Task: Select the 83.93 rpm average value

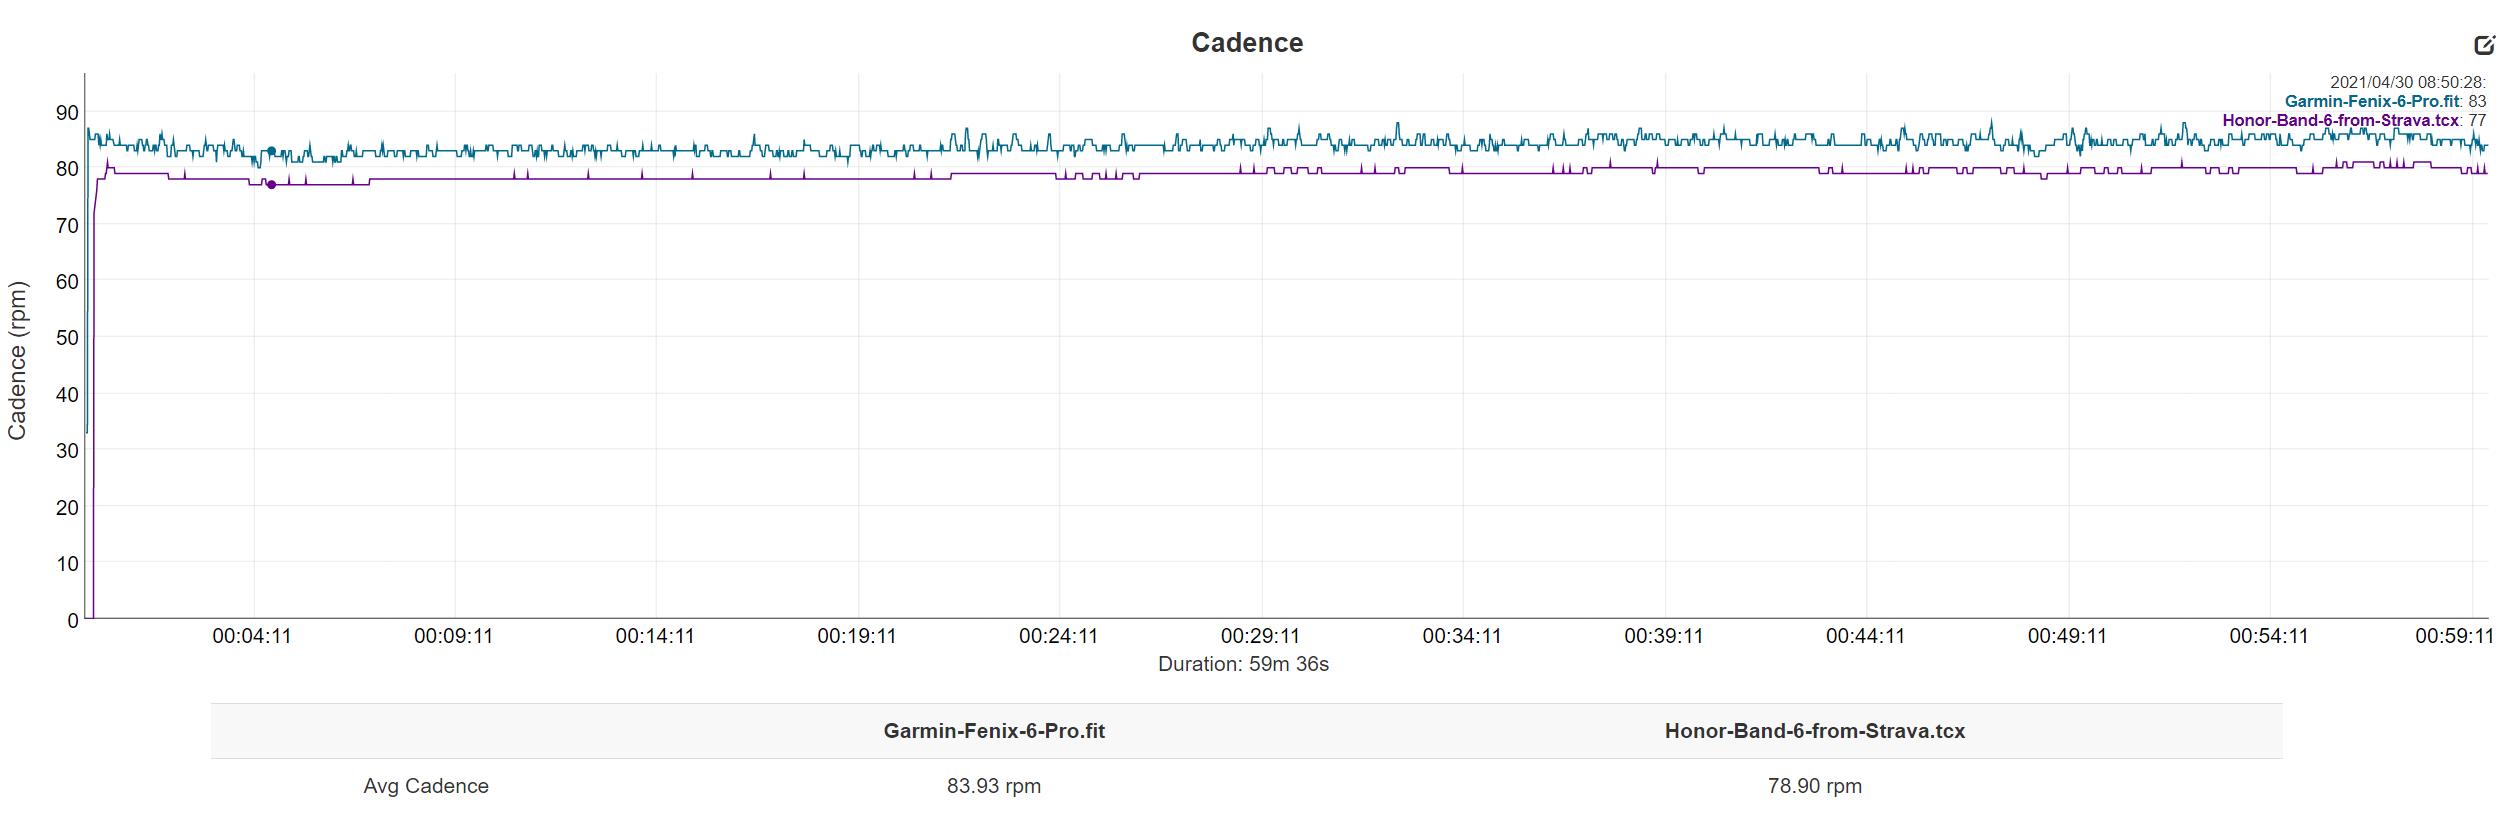Action: tap(993, 786)
